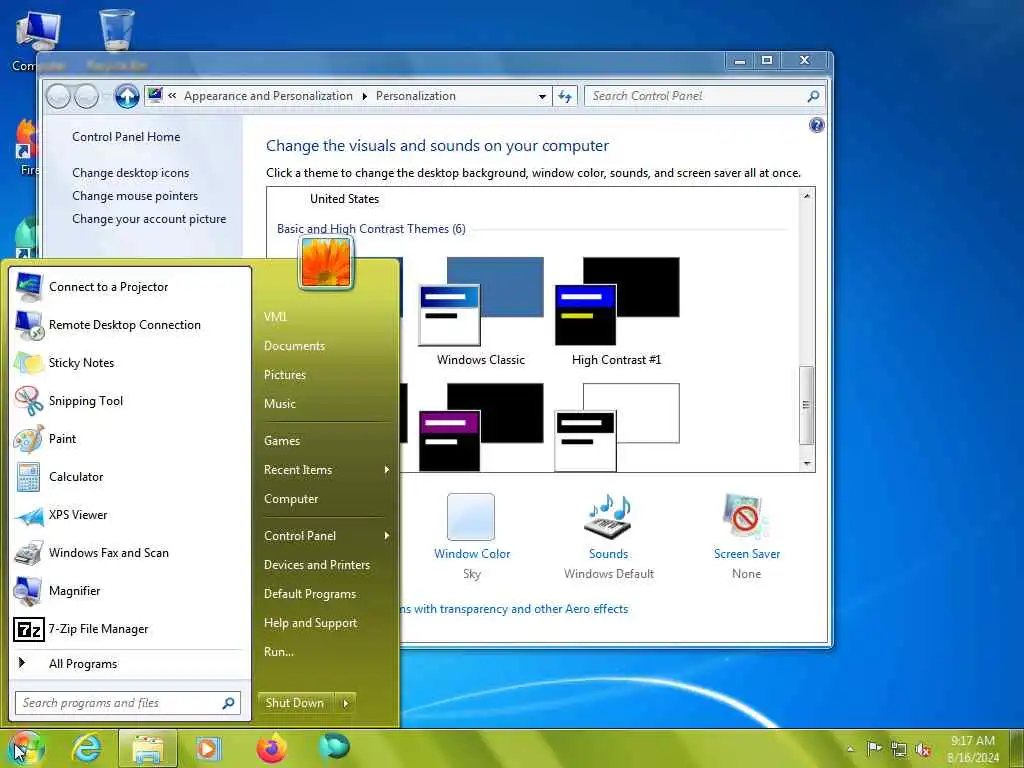Image resolution: width=1024 pixels, height=768 pixels.
Task: Open Games from Start menu
Action: [x=281, y=441]
